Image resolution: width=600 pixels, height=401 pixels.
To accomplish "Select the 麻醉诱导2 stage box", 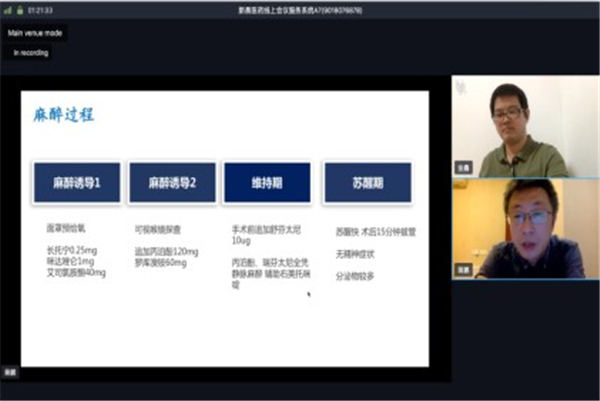I will [x=171, y=183].
